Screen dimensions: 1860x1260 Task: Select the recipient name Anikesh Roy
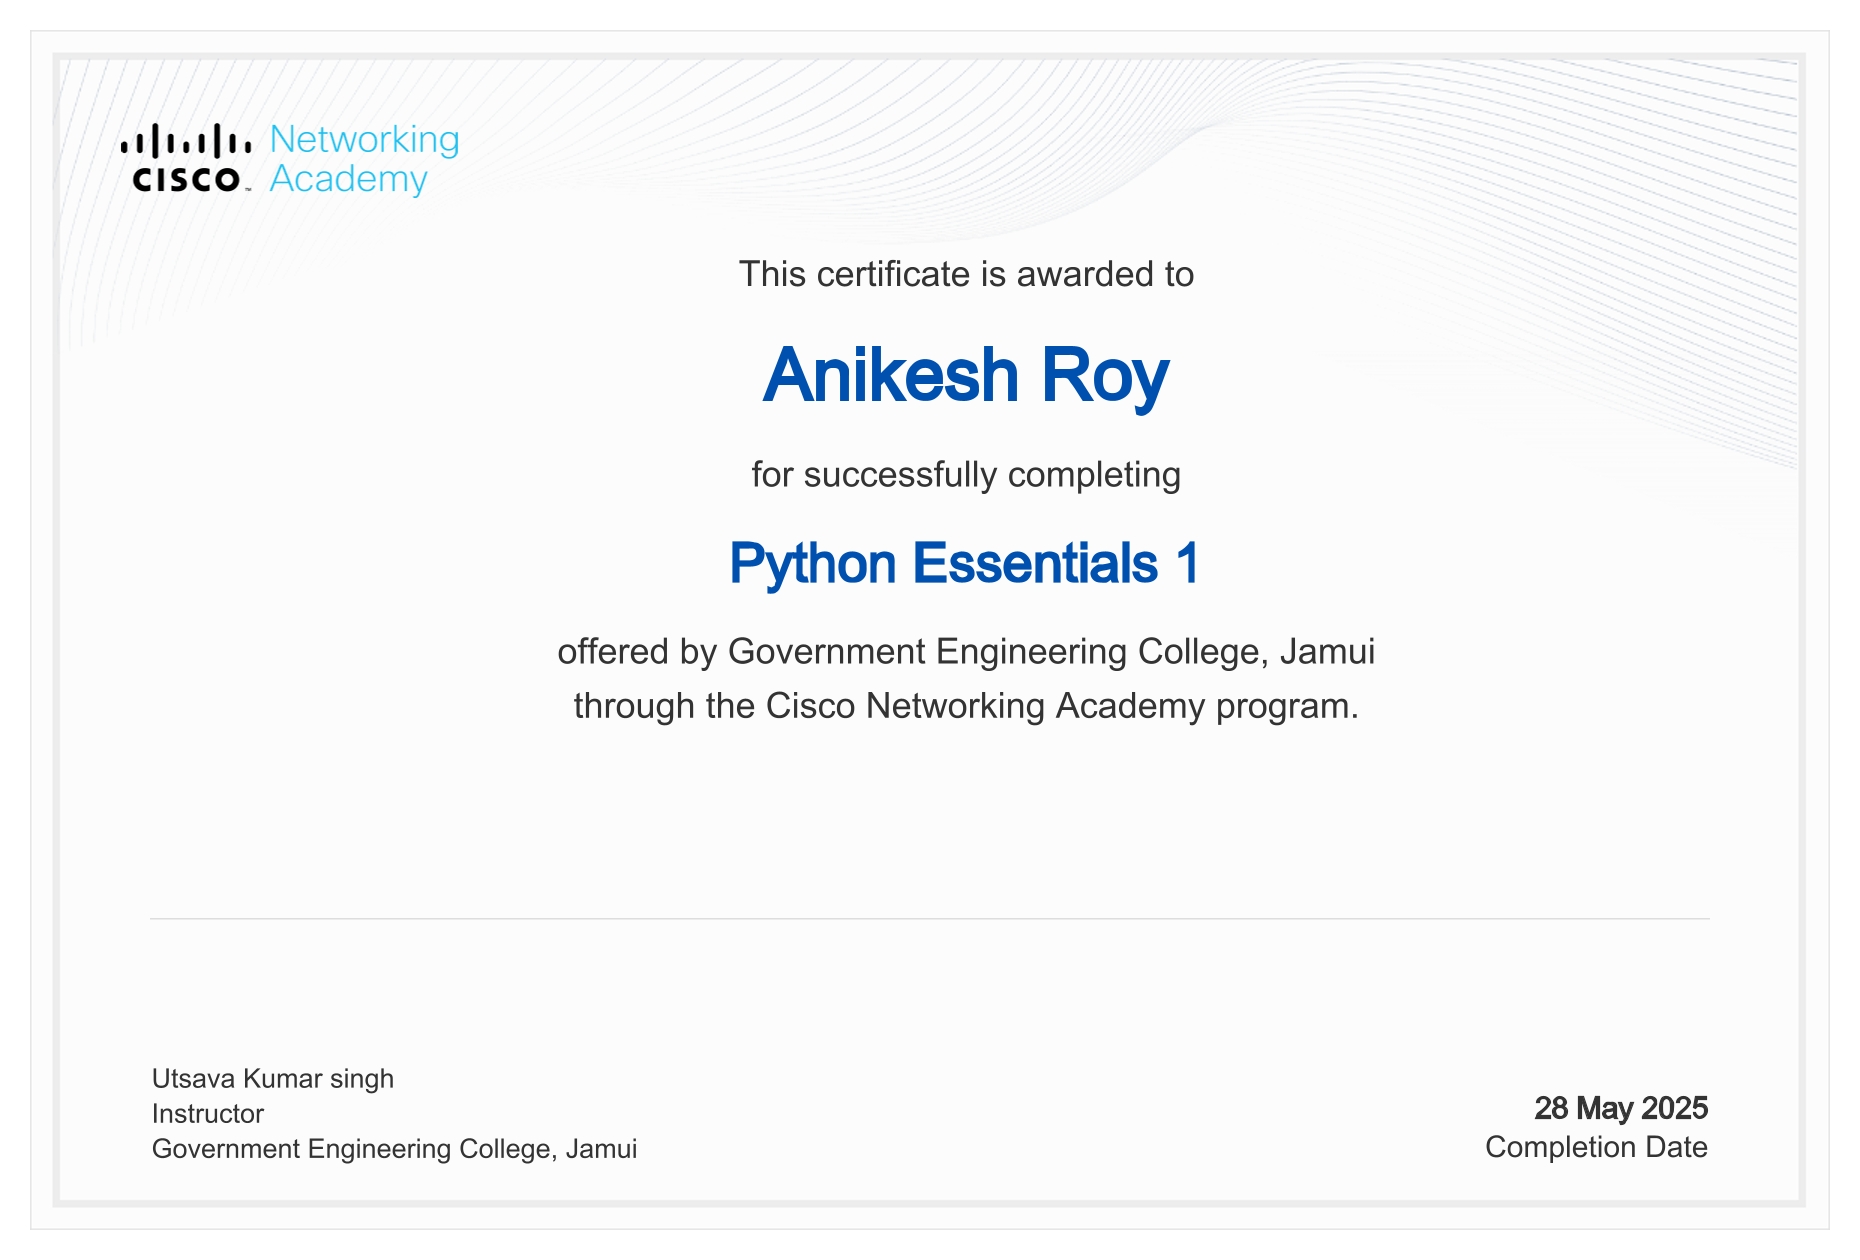(x=965, y=376)
